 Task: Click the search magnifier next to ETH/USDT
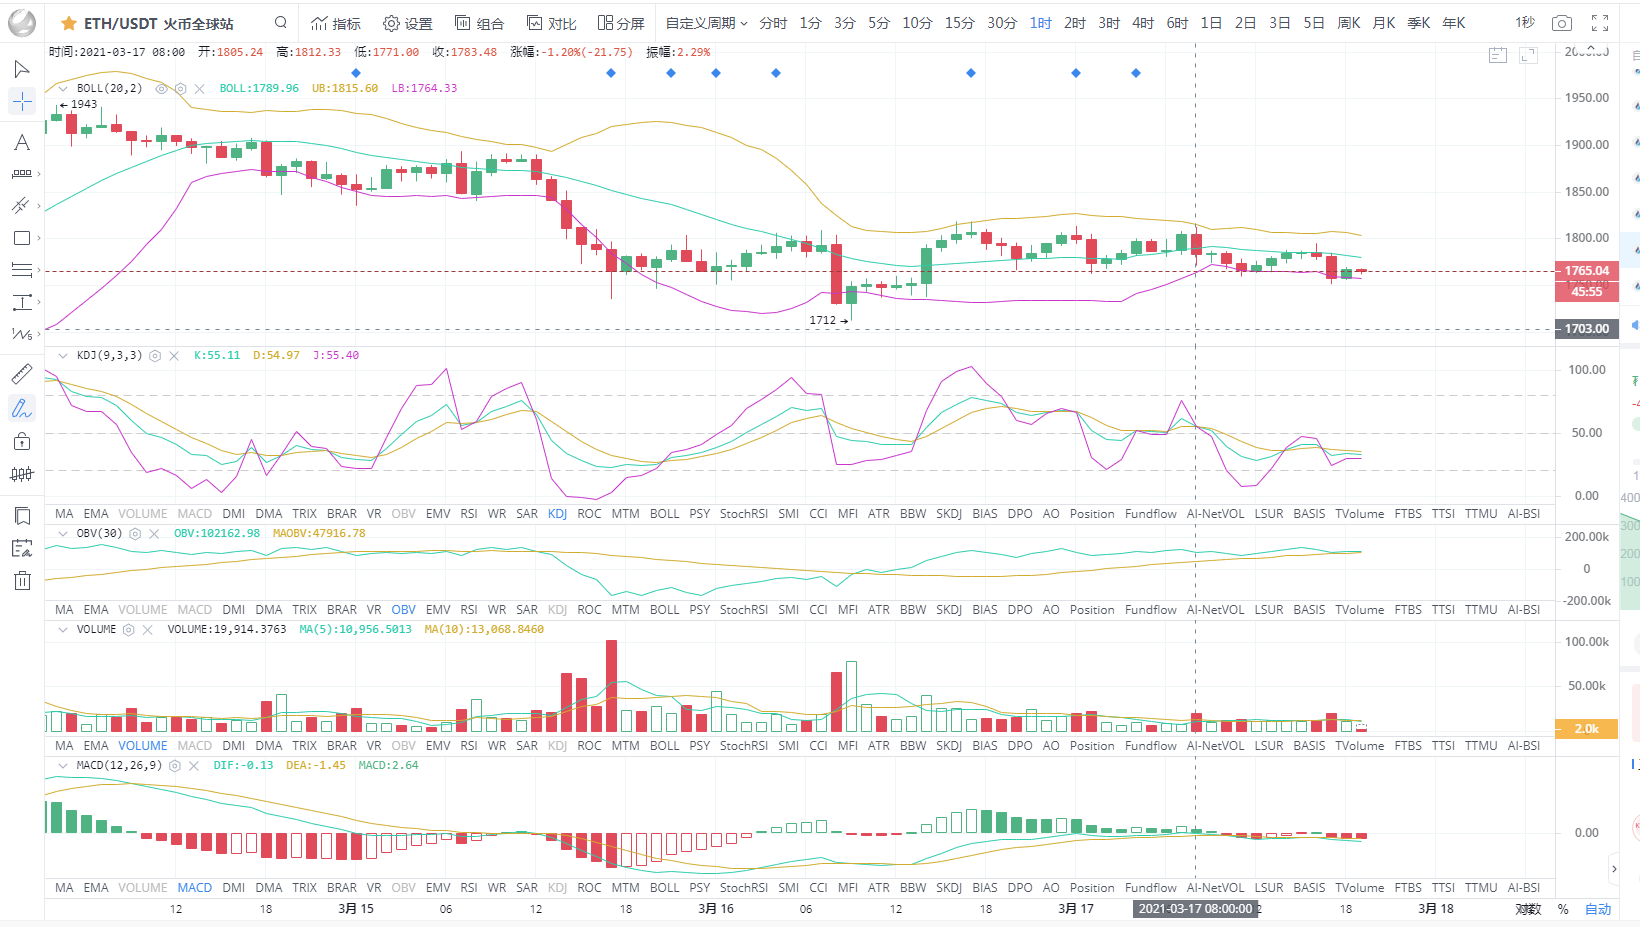point(281,22)
